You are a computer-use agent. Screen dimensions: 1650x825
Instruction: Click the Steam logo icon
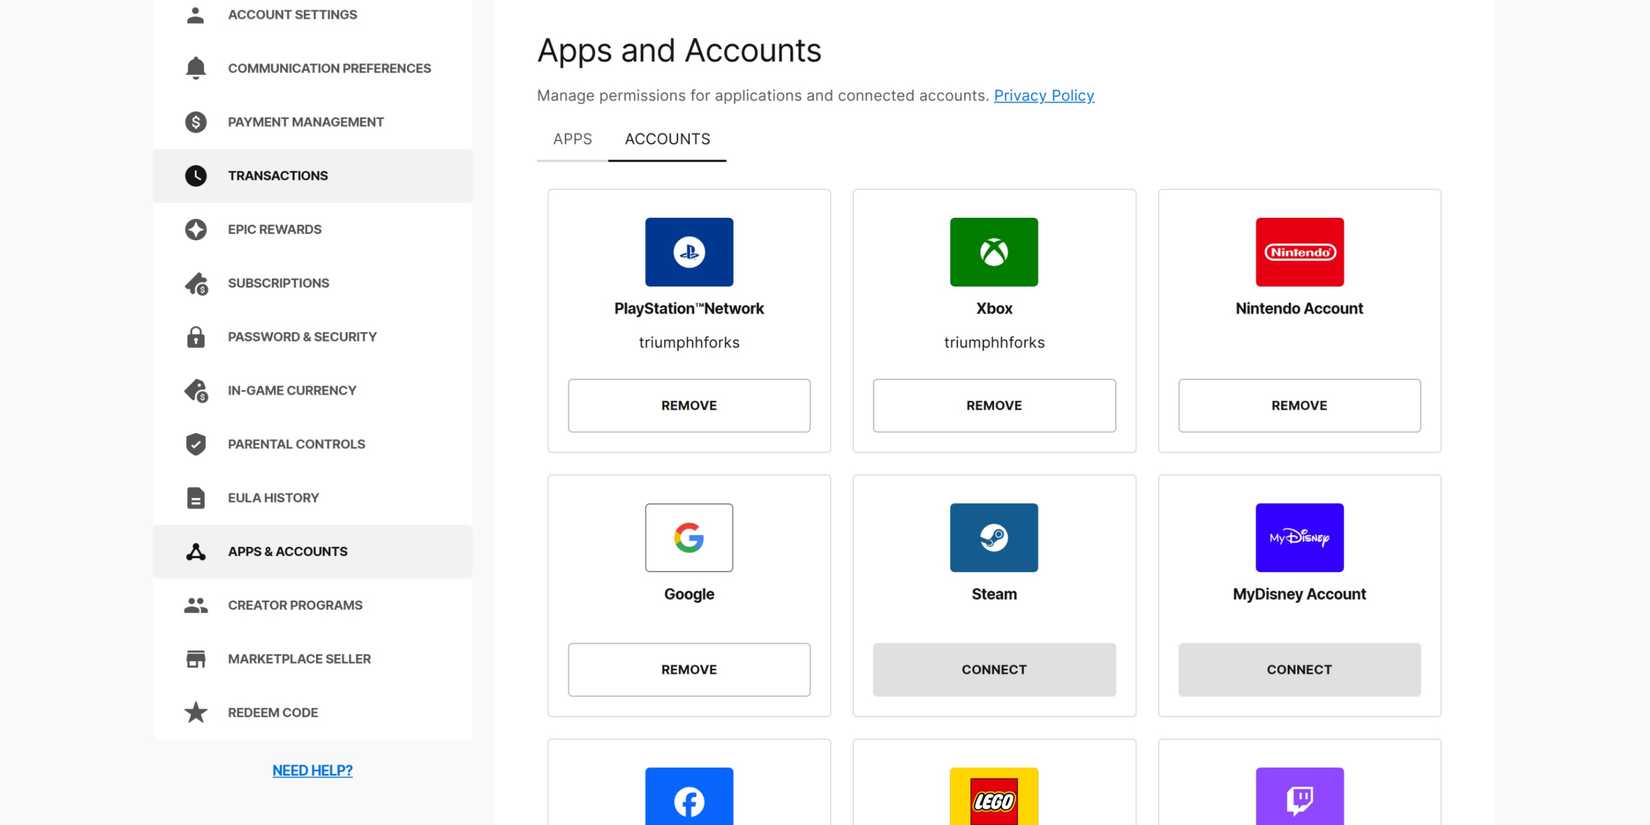click(x=993, y=538)
